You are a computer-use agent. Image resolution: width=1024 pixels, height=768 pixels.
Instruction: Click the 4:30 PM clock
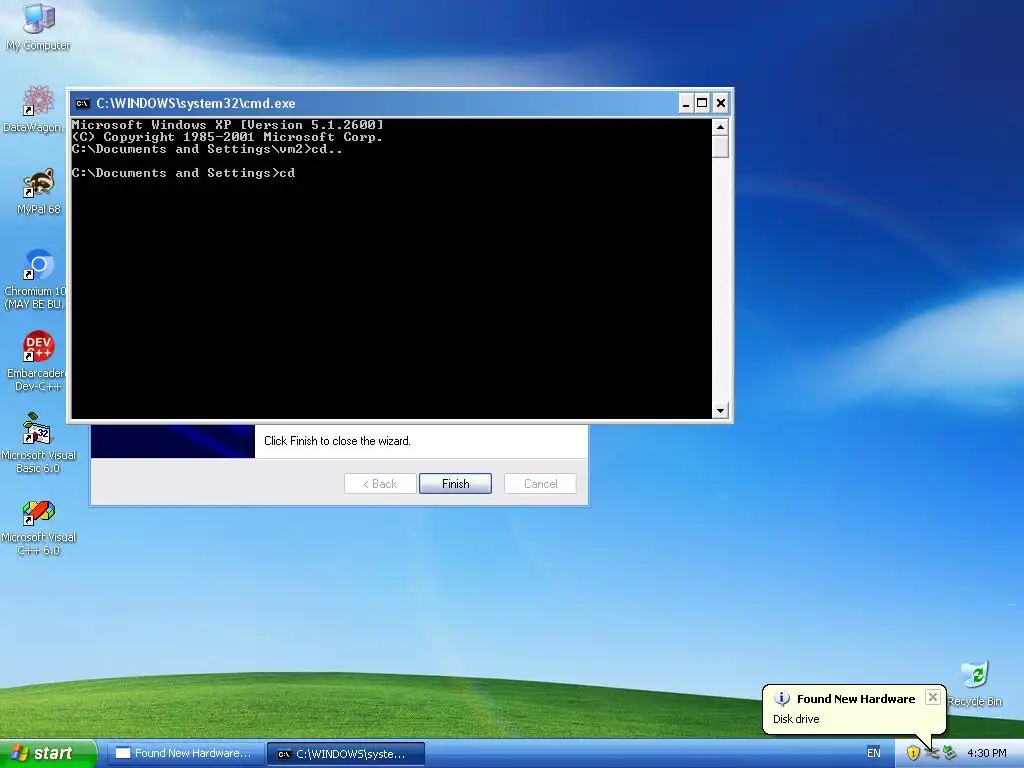[x=987, y=753]
